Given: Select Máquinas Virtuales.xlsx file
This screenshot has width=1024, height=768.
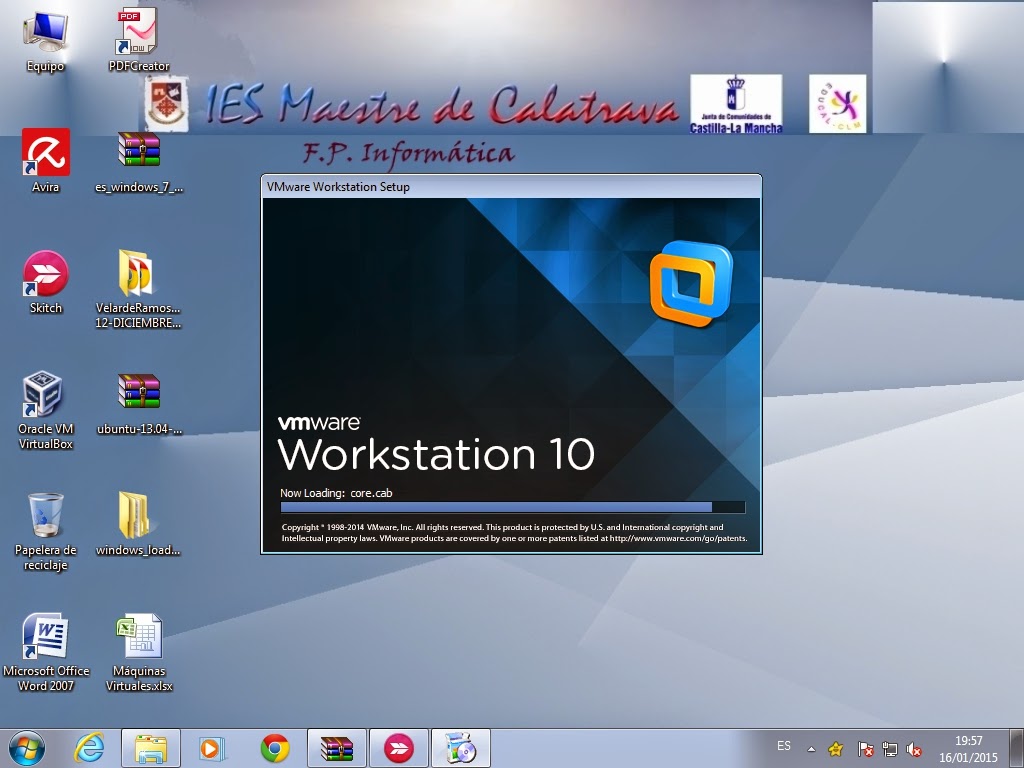Looking at the screenshot, I should (139, 652).
